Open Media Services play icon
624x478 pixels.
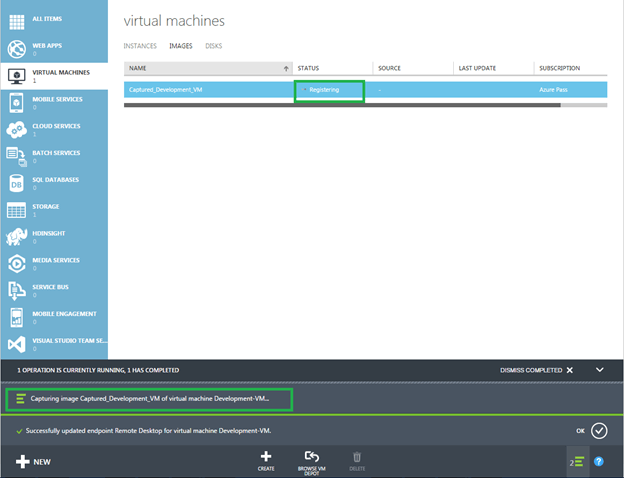coord(17,264)
